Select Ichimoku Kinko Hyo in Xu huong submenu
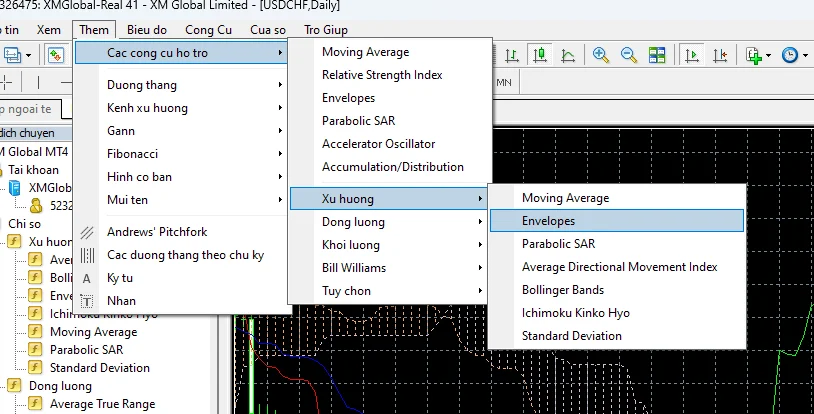 617,313
